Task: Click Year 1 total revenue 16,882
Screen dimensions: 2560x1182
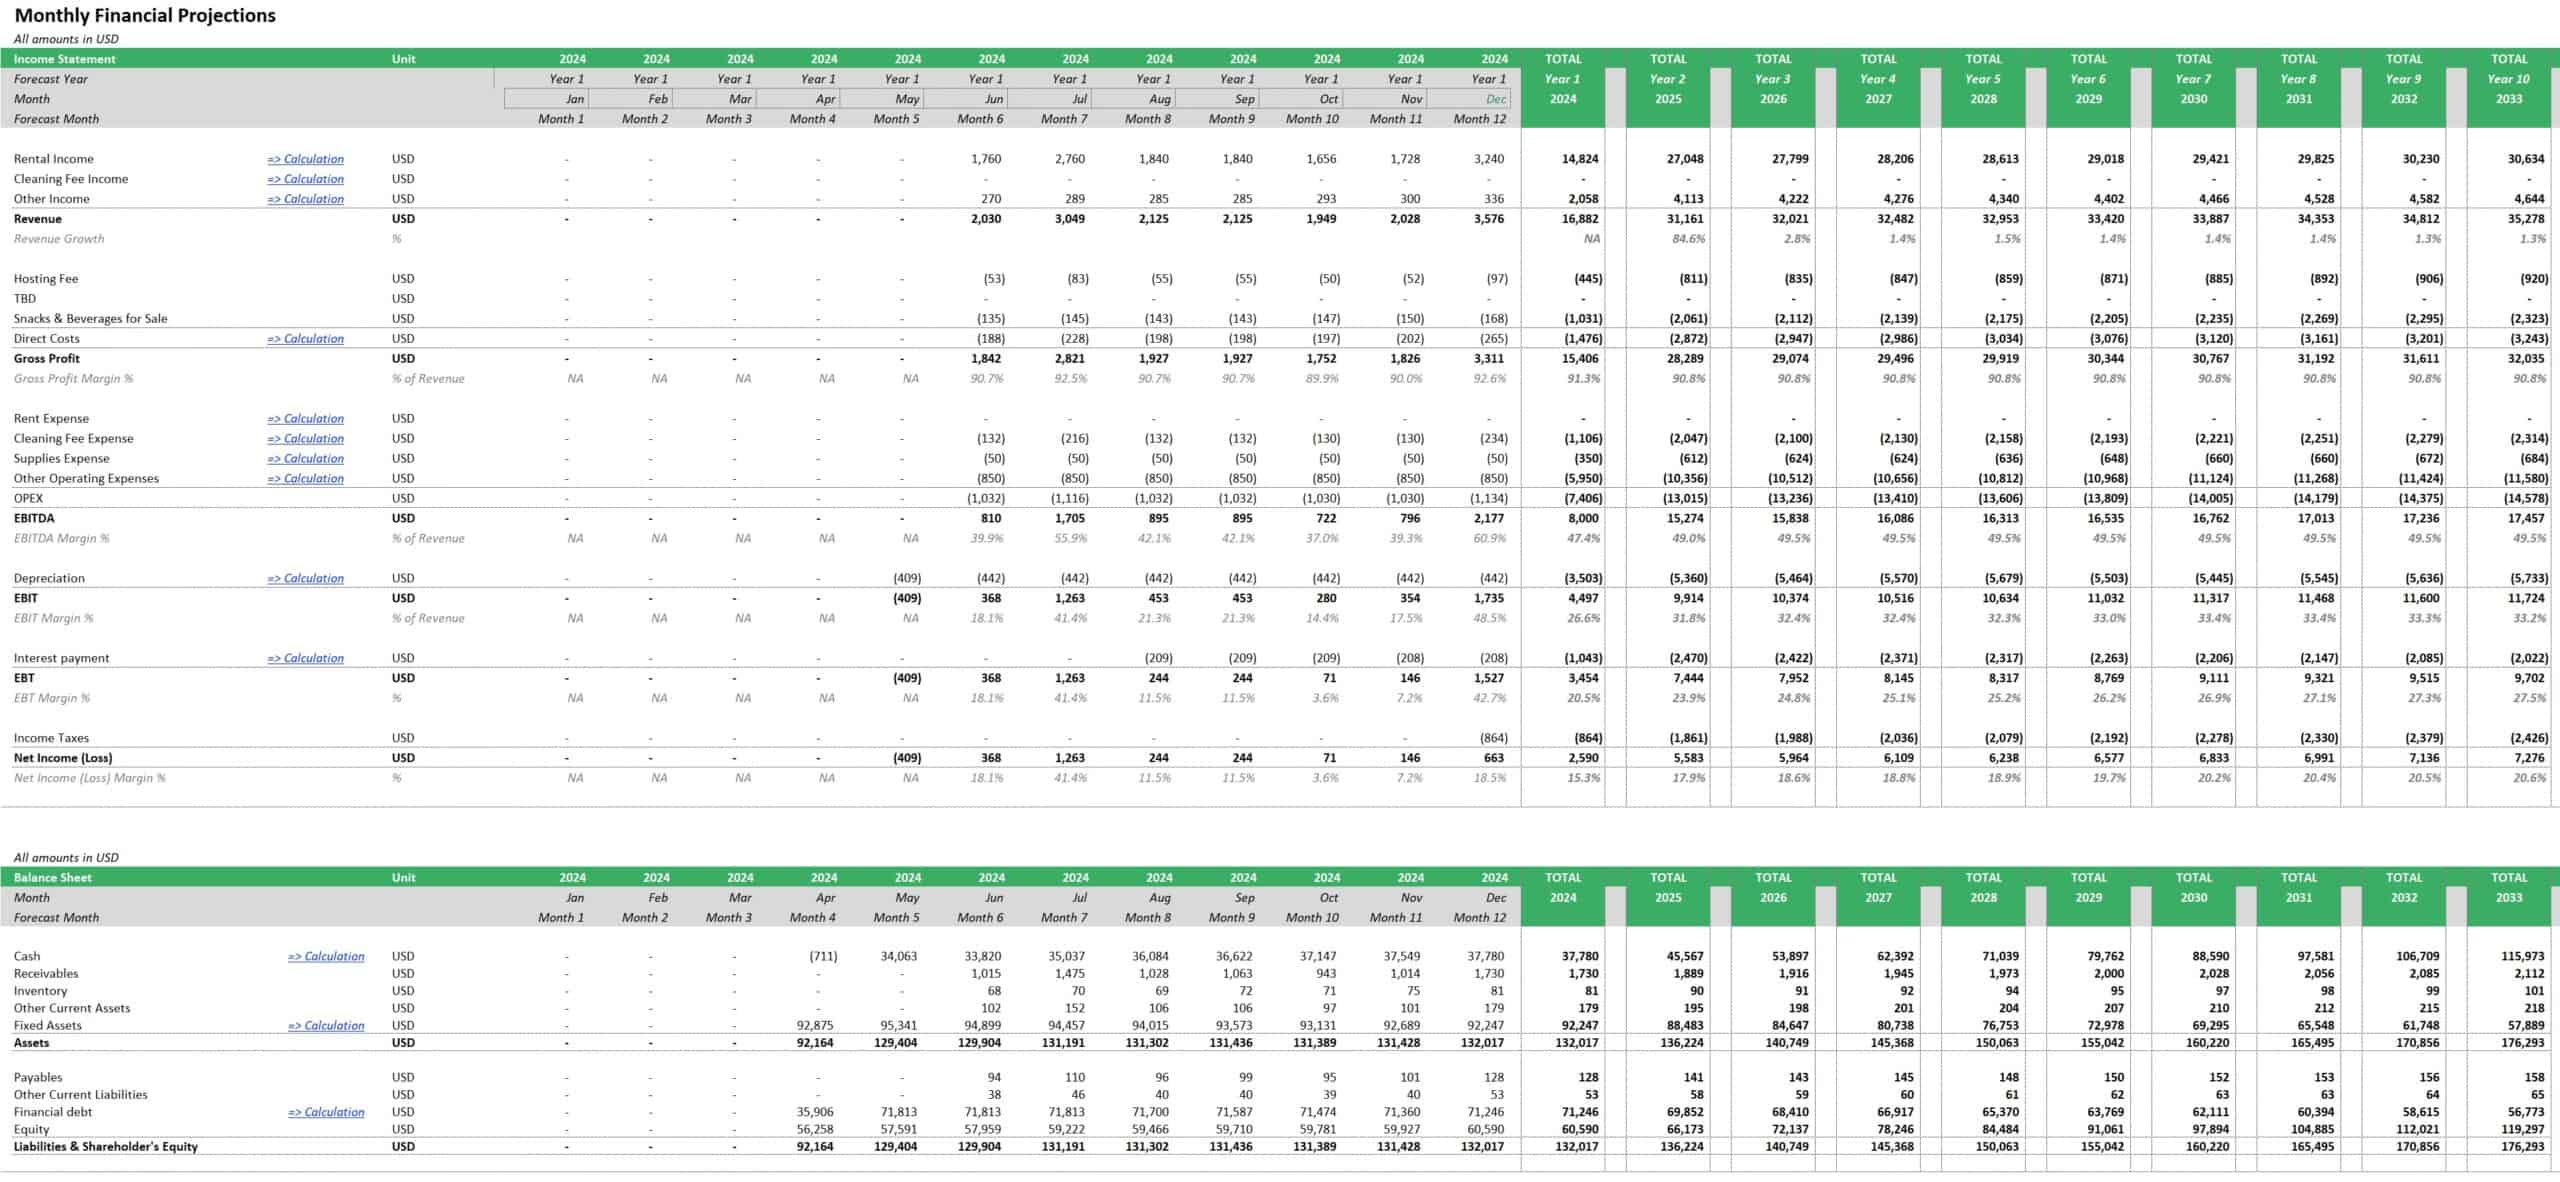Action: pyautogui.click(x=1580, y=219)
